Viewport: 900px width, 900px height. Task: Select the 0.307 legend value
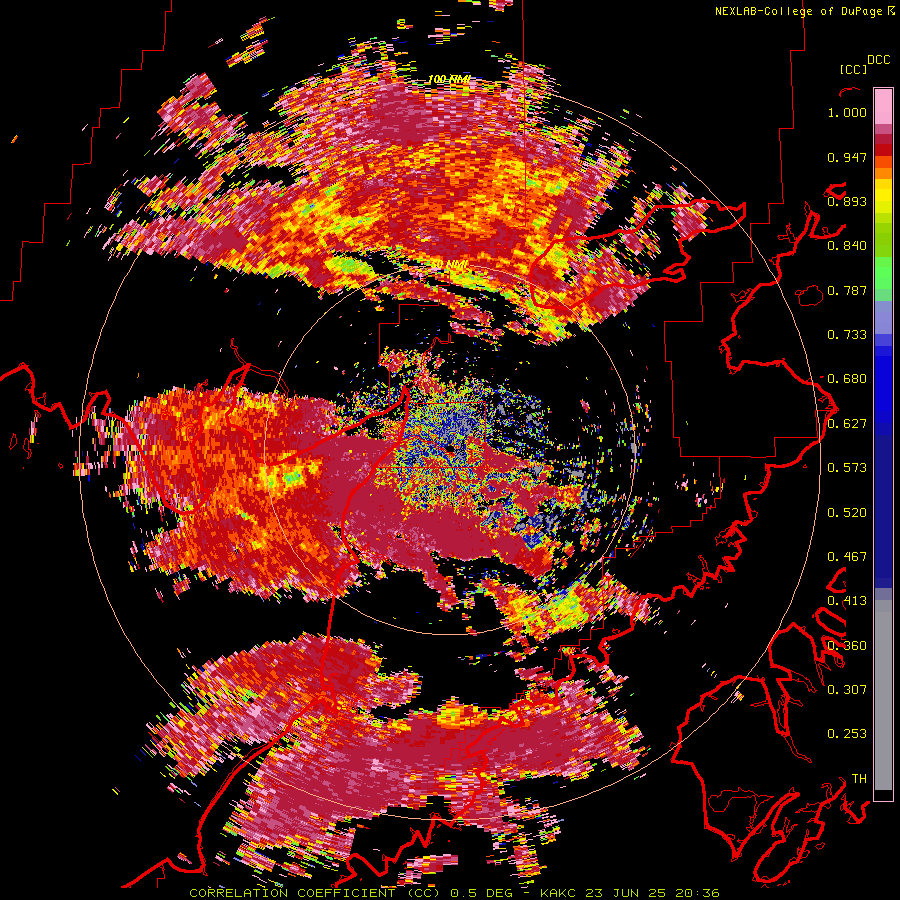(847, 689)
